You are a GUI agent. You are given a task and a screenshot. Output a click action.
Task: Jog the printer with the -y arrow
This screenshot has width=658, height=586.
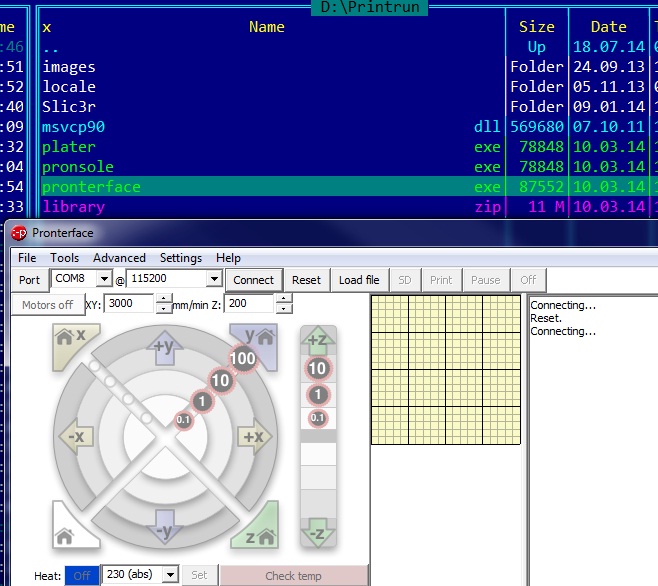165,527
